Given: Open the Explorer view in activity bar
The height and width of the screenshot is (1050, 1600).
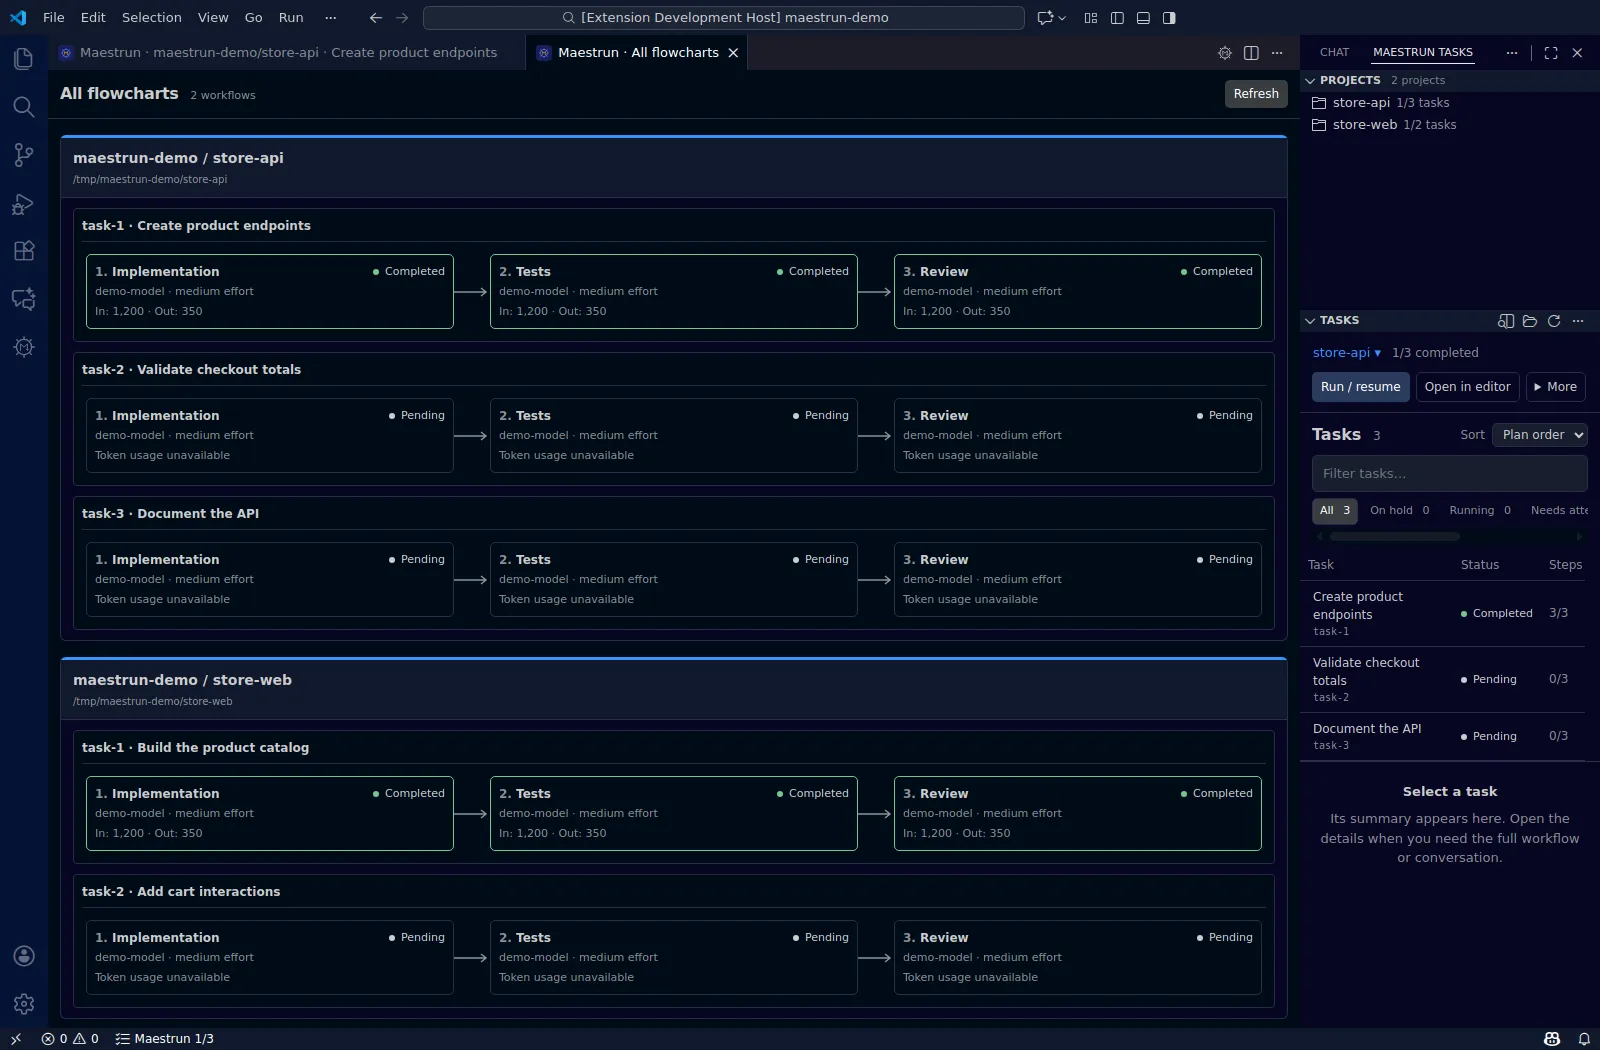Looking at the screenshot, I should 24,59.
